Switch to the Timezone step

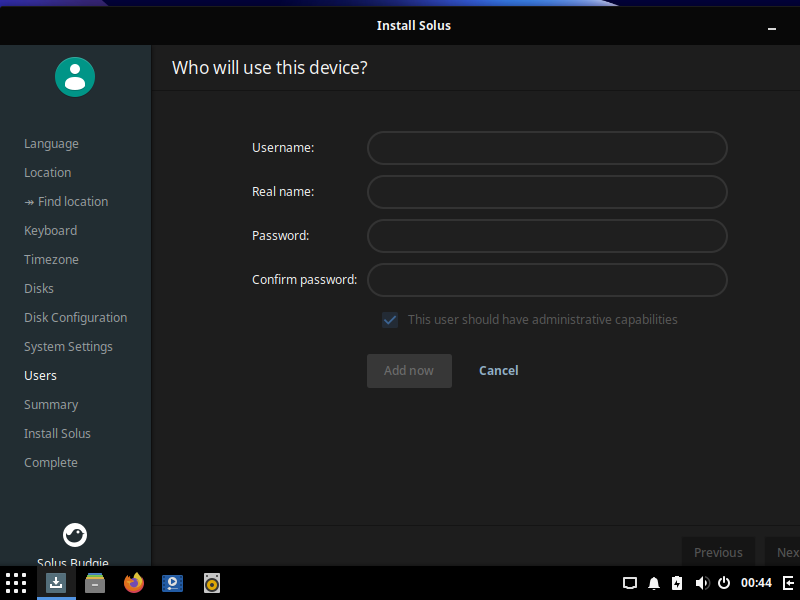pyautogui.click(x=52, y=260)
